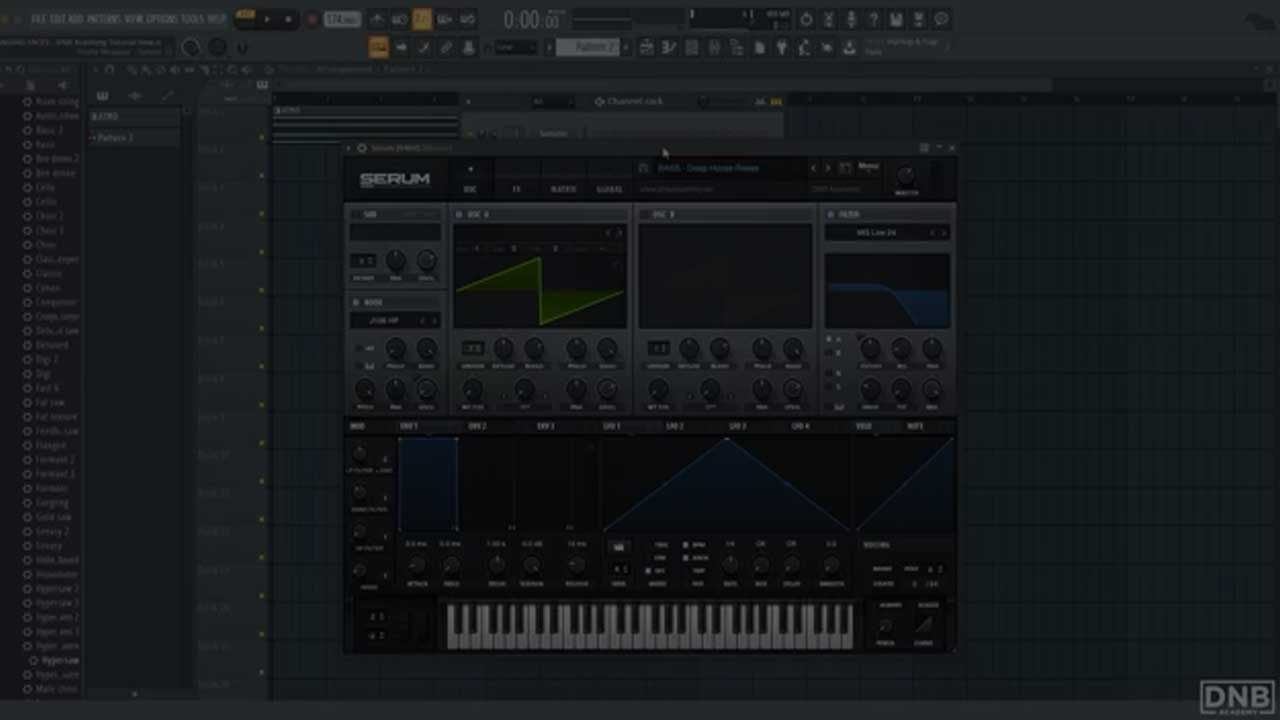Toggle filter routing checkbox A
Viewport: 1280px width, 720px height.
click(829, 340)
